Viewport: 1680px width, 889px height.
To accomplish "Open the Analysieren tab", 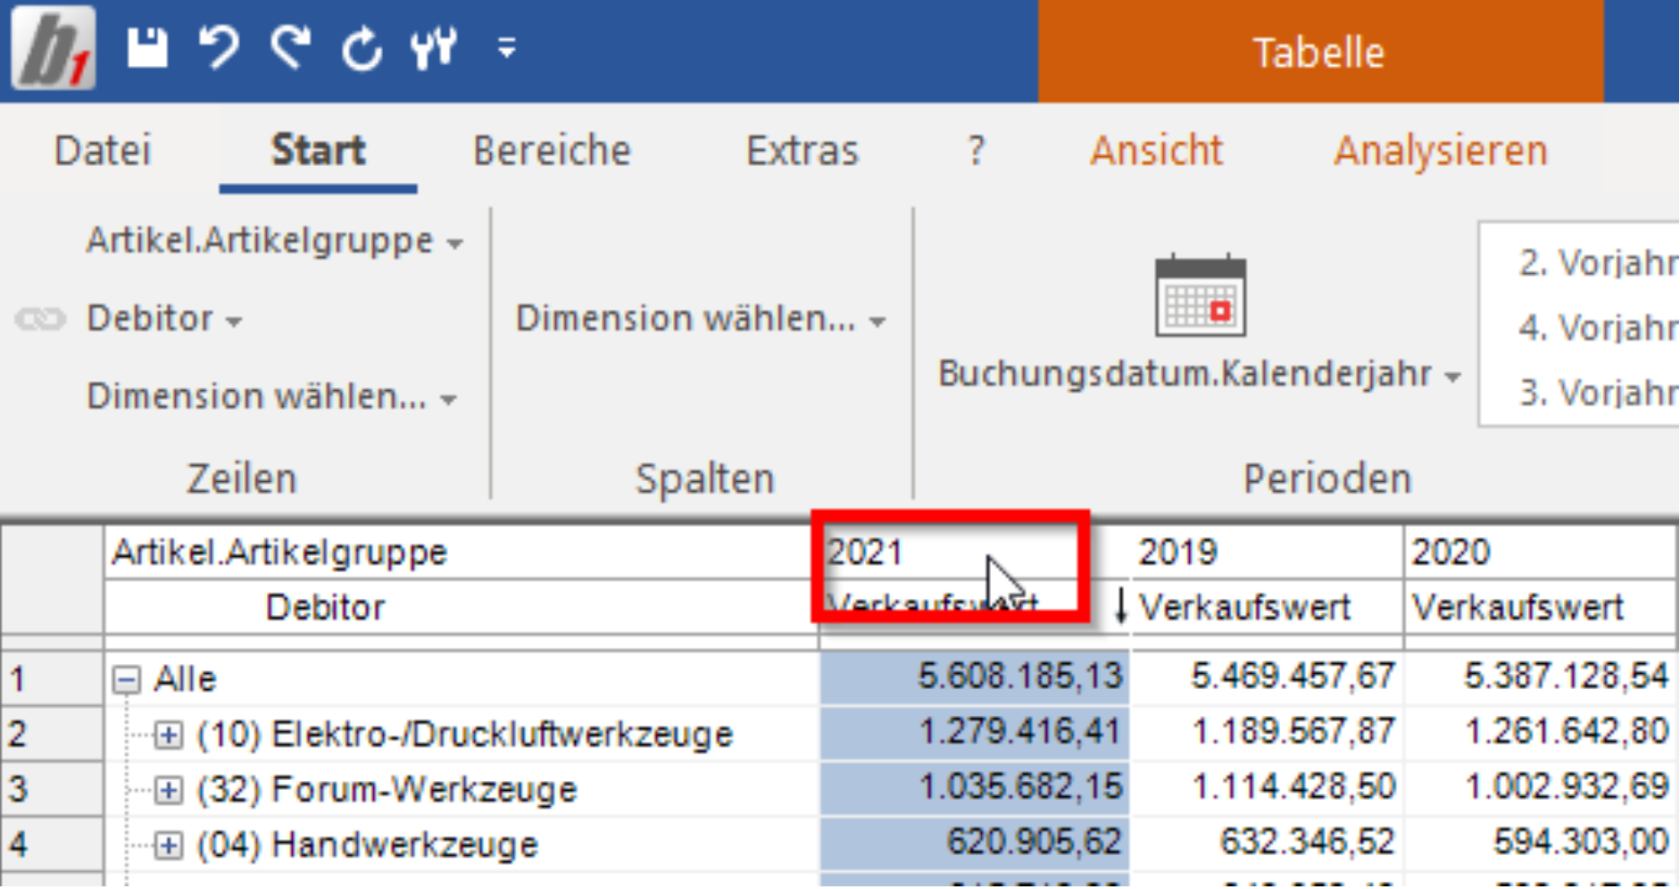I will (1440, 151).
